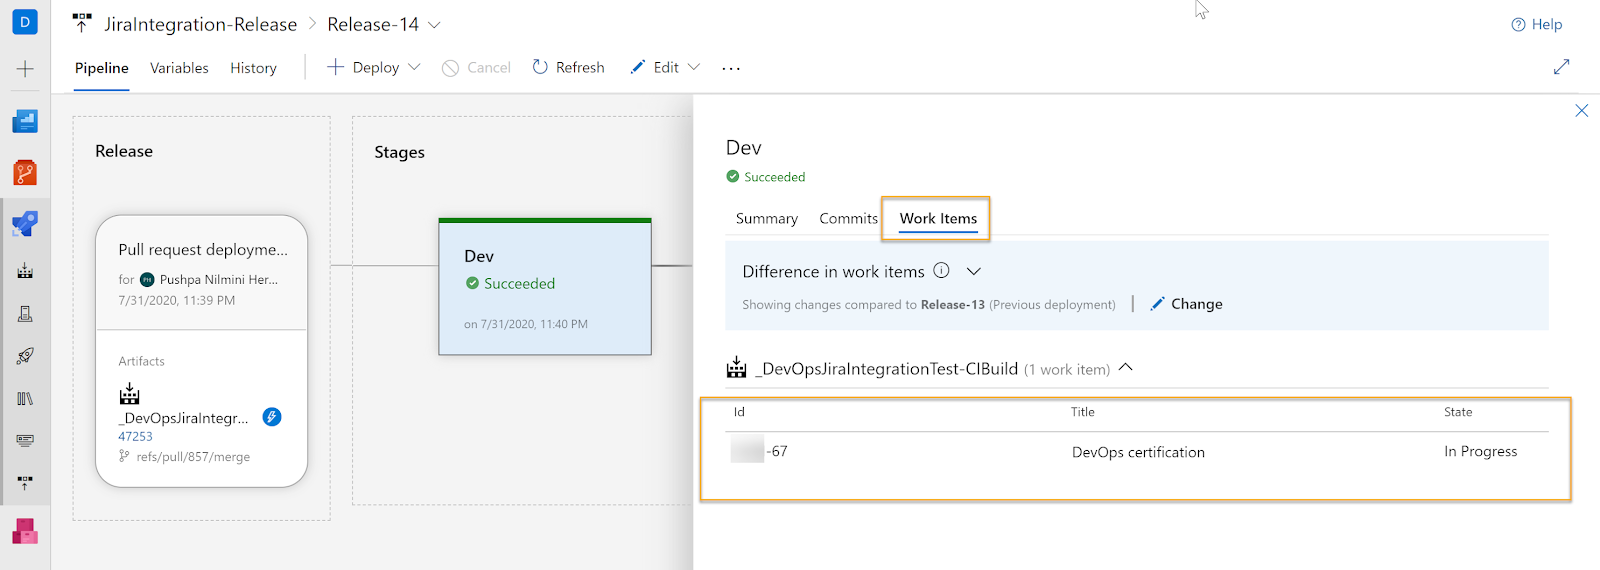1600x570 pixels.
Task: Enter full screen with expand arrows icon
Action: coord(1561,67)
